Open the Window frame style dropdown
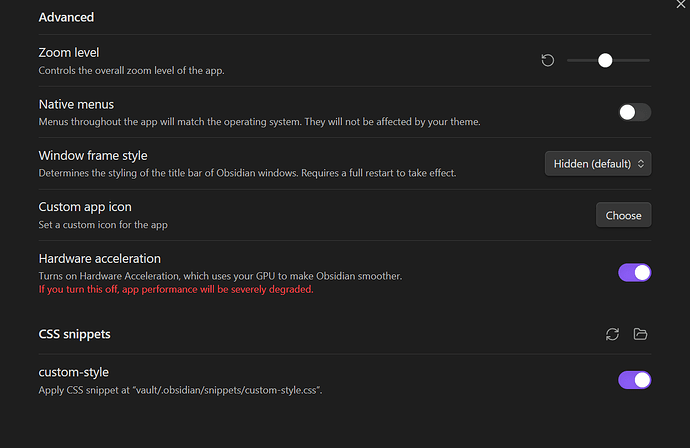 coord(598,164)
